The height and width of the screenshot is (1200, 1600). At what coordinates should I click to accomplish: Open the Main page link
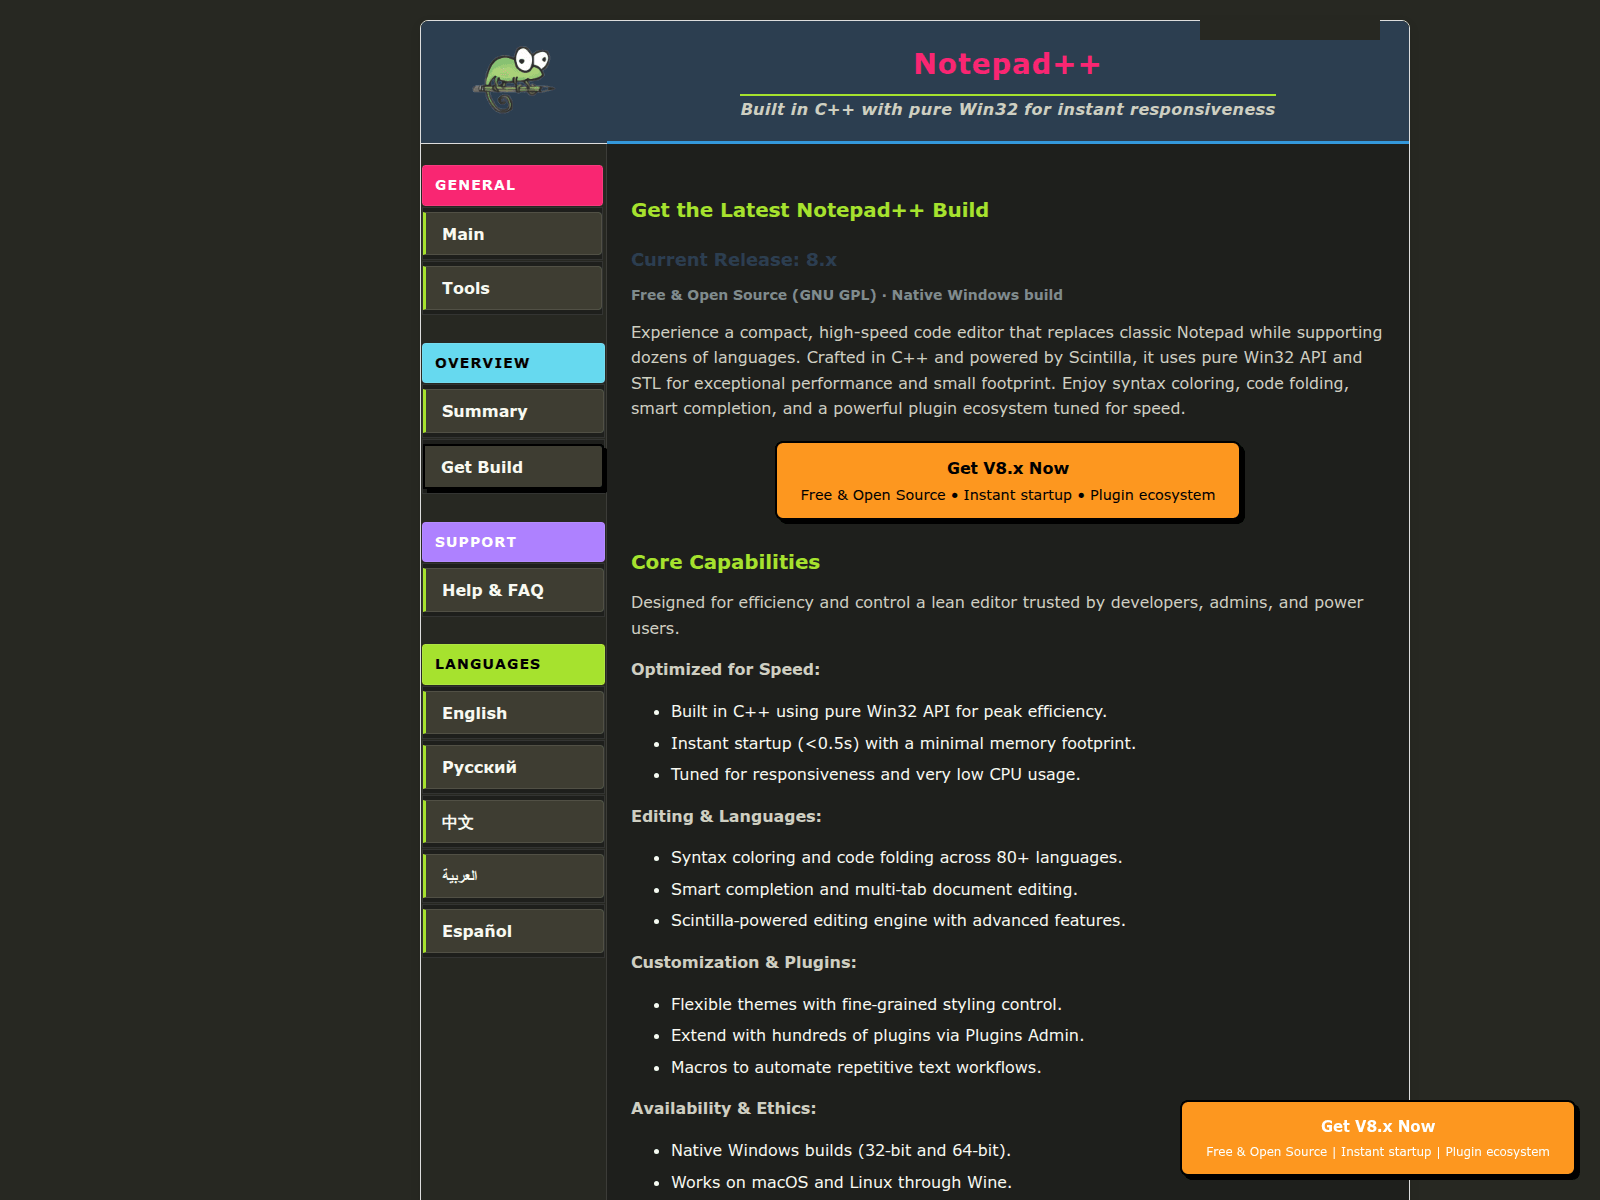(513, 234)
